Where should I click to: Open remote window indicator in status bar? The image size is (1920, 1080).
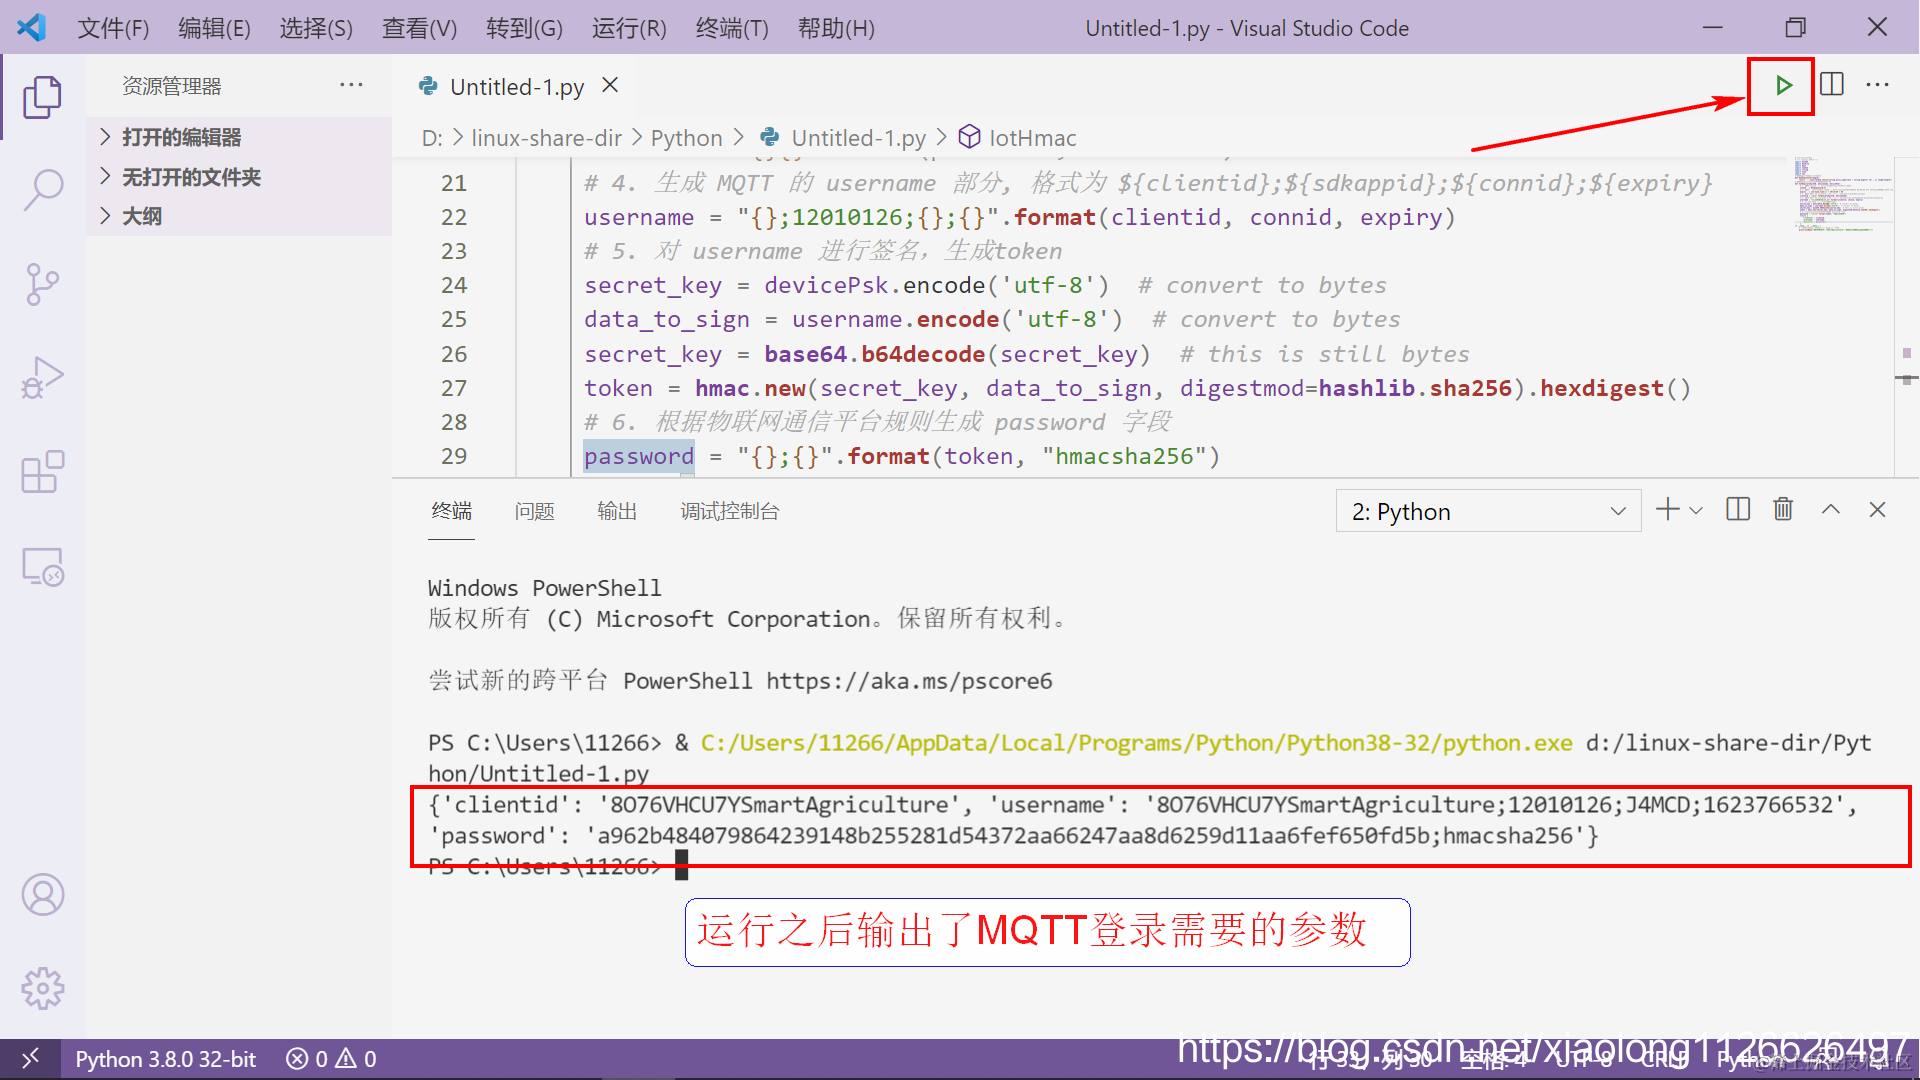(x=30, y=1058)
